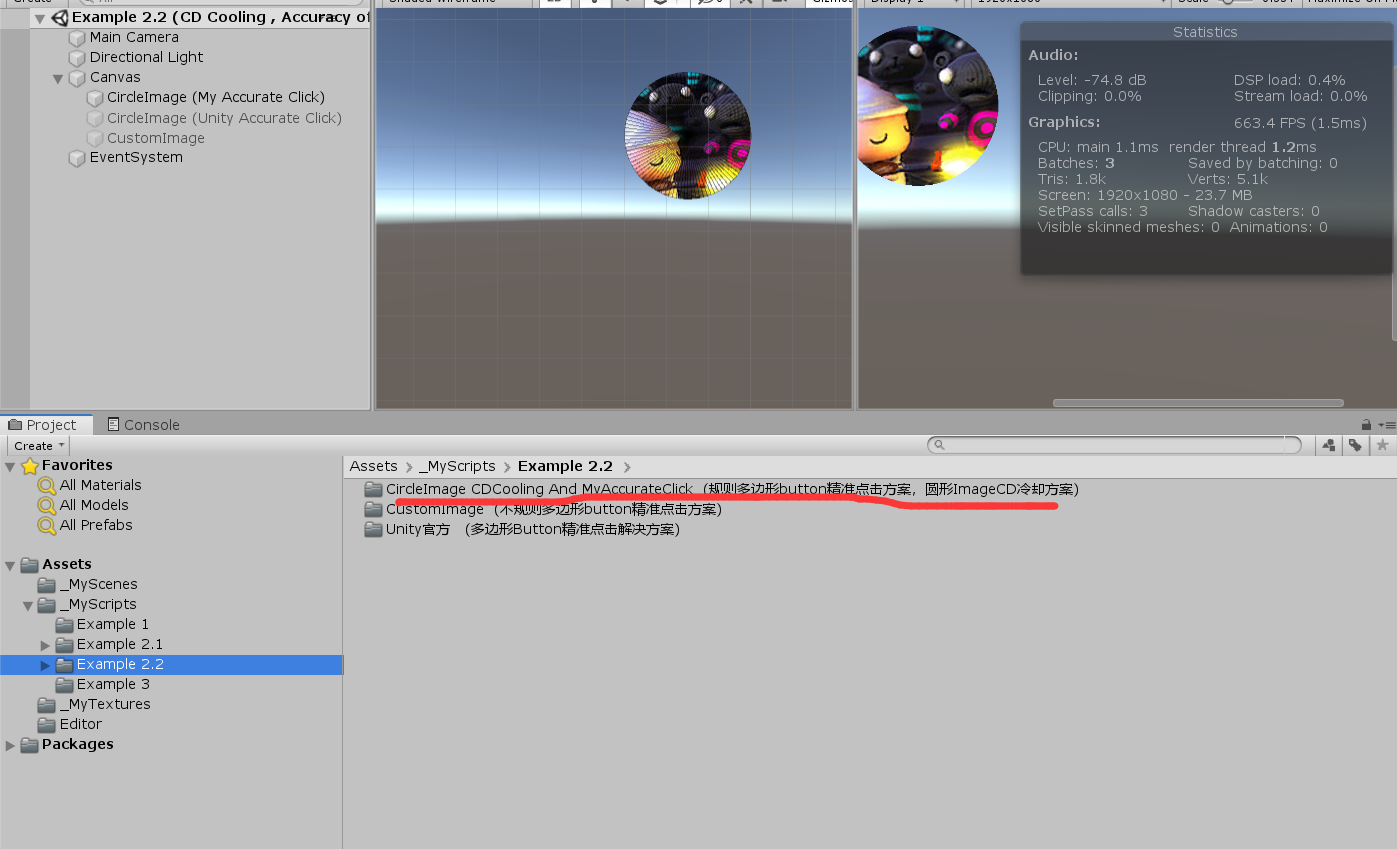Image resolution: width=1397 pixels, height=849 pixels.
Task: Select the Directional Light label
Action: (146, 58)
